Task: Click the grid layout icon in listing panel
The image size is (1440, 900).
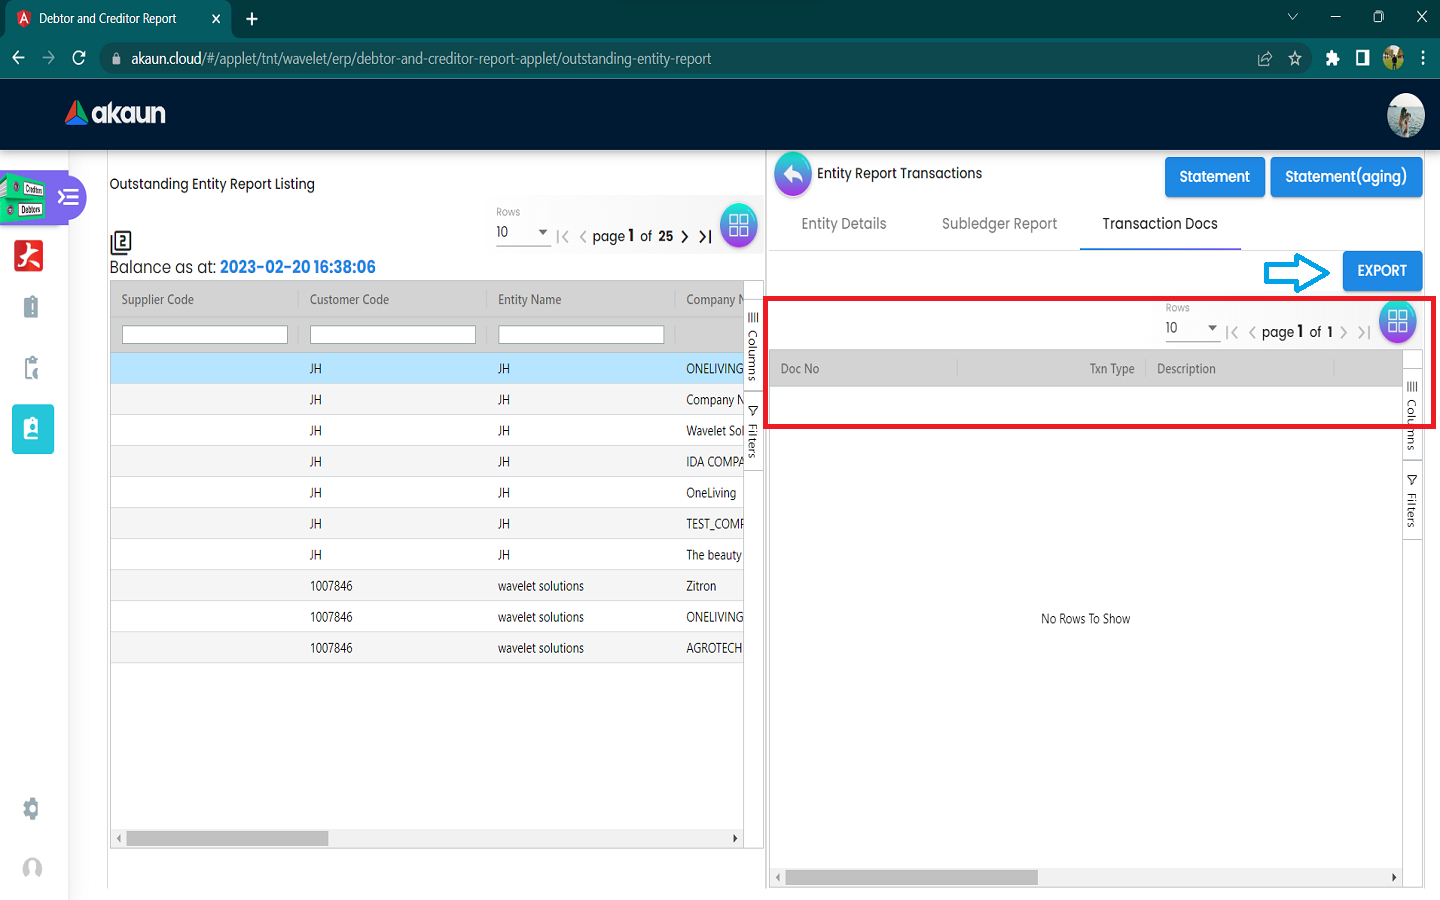Action: click(x=738, y=226)
